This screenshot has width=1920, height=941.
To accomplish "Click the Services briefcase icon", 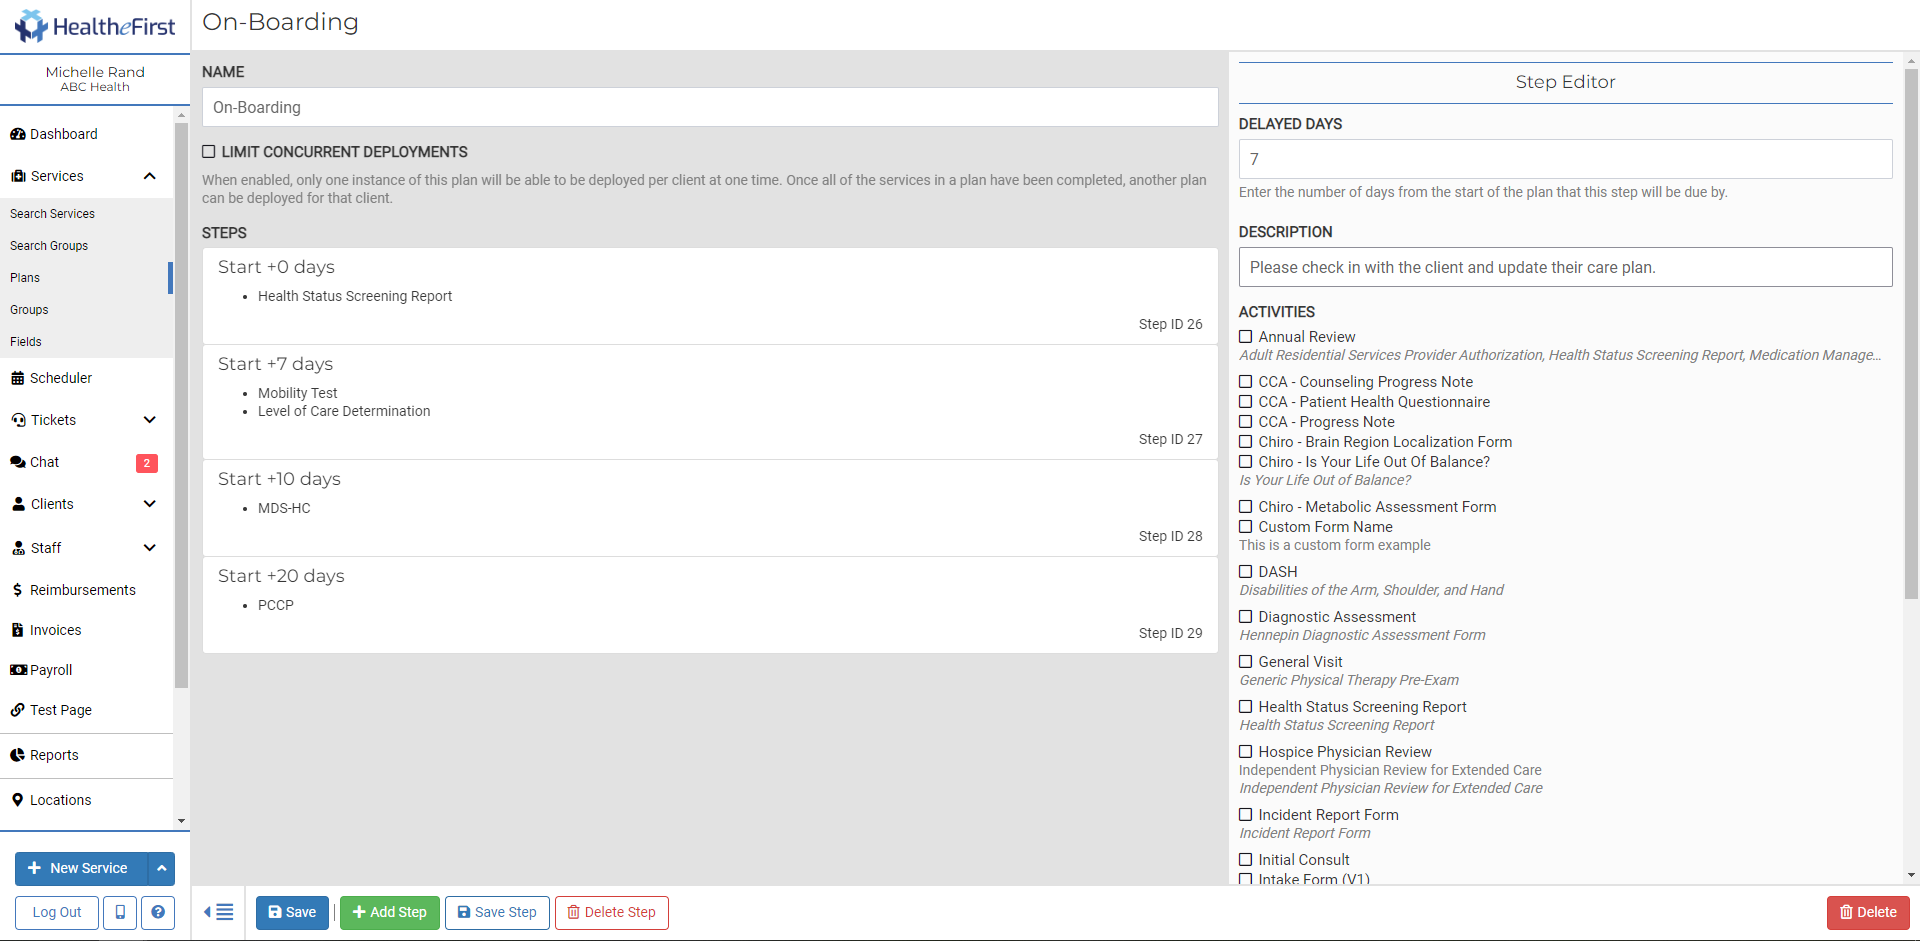I will [x=18, y=176].
